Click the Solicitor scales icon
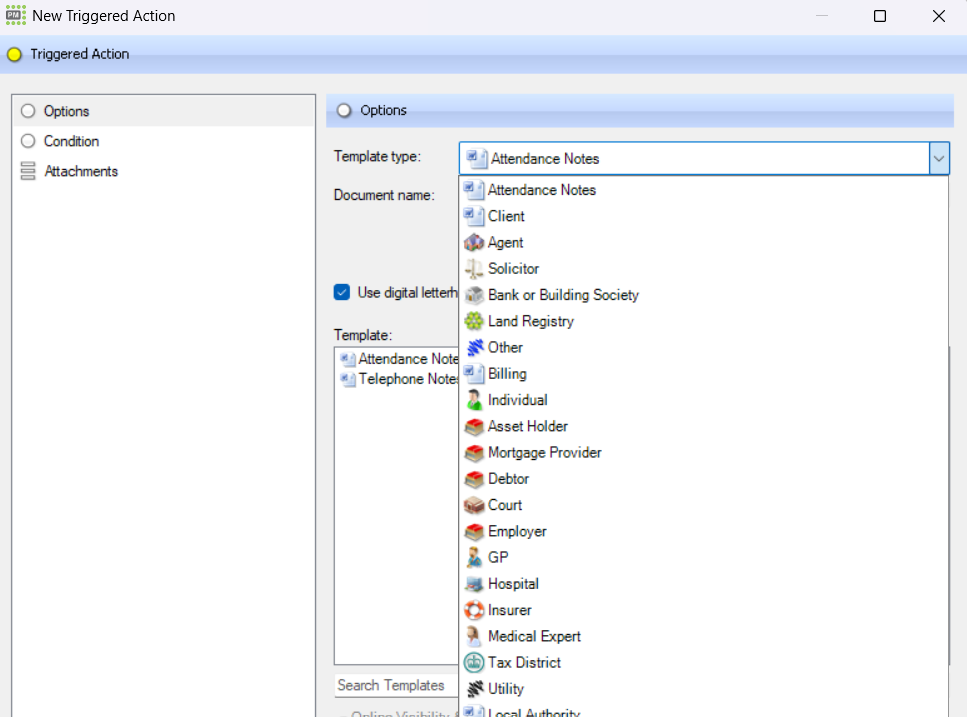 point(474,269)
